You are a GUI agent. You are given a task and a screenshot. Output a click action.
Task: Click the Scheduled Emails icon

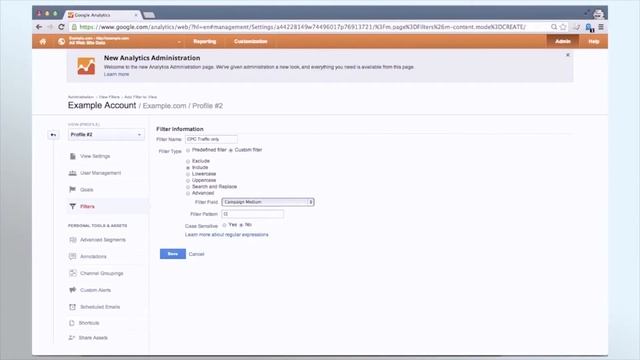pos(73,307)
